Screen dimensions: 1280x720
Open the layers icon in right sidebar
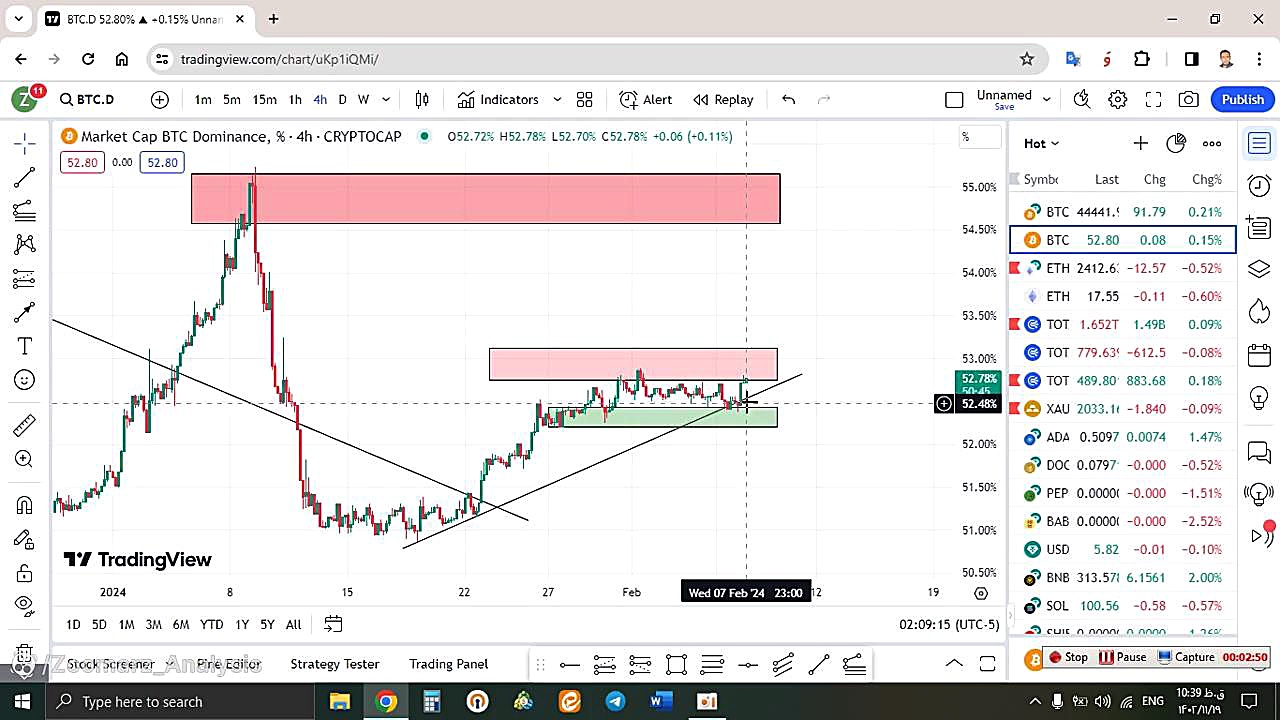pos(1259,270)
